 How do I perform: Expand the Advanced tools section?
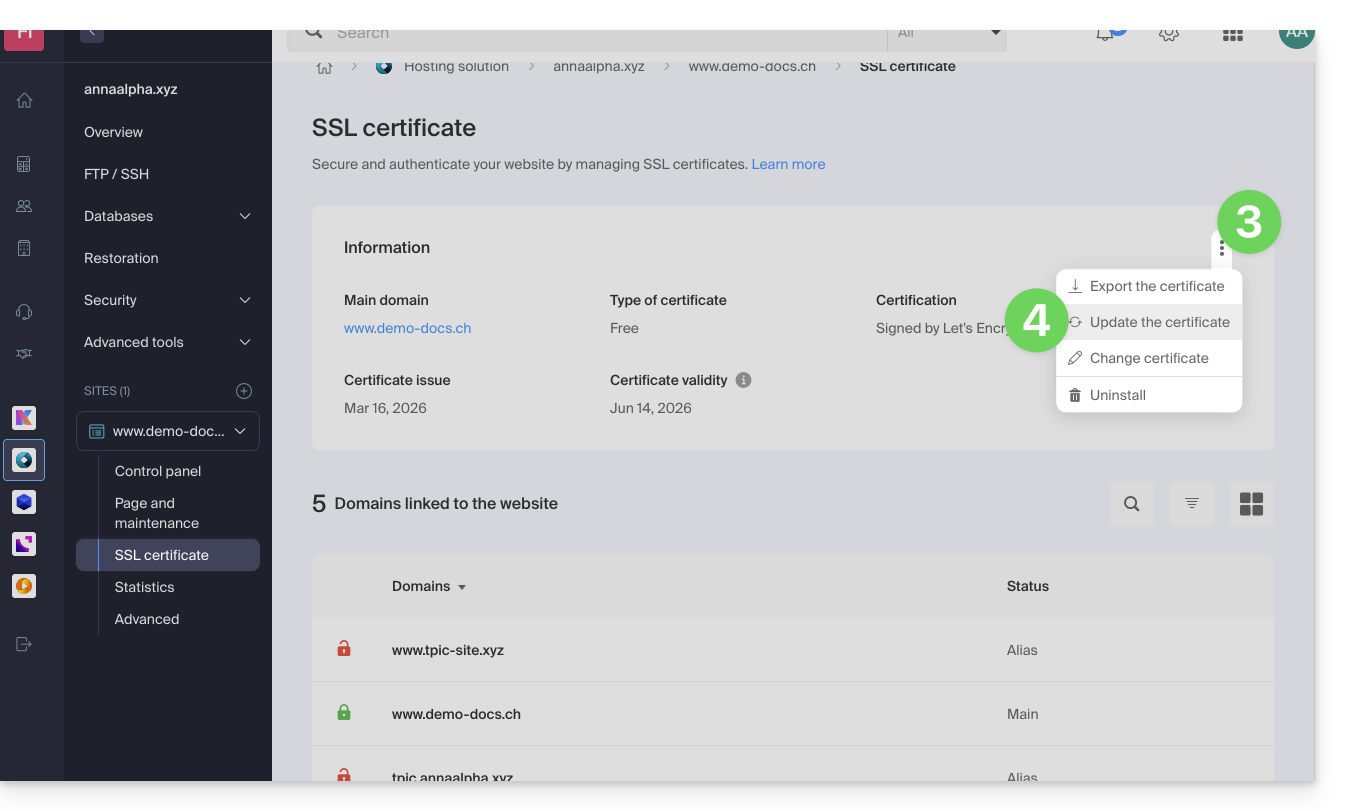click(x=244, y=342)
